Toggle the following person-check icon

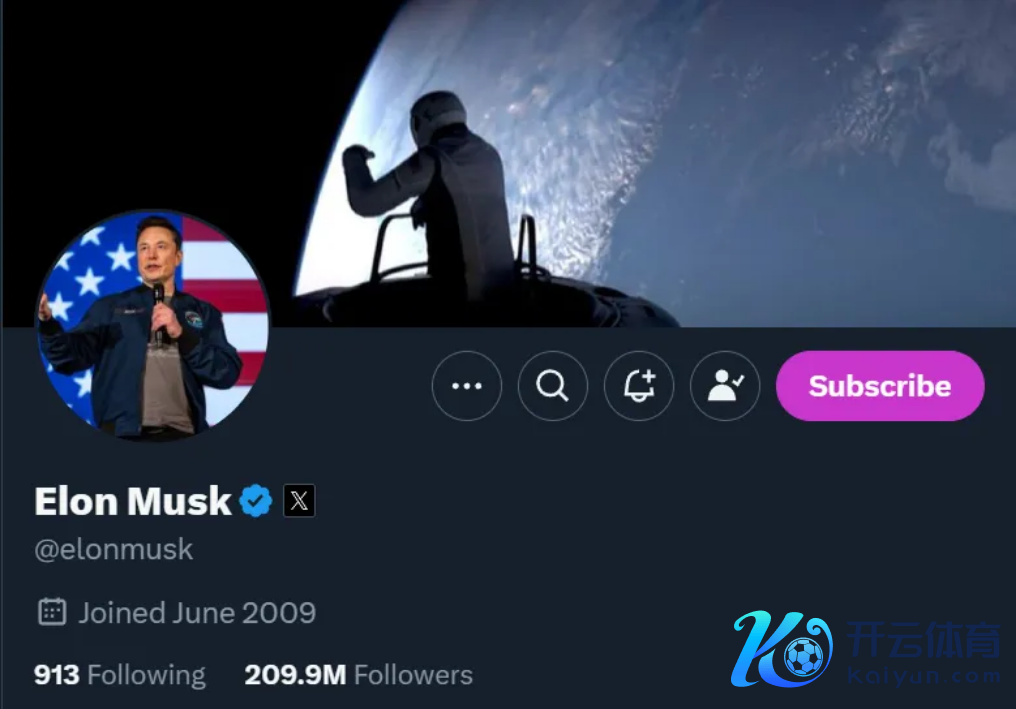(x=725, y=386)
